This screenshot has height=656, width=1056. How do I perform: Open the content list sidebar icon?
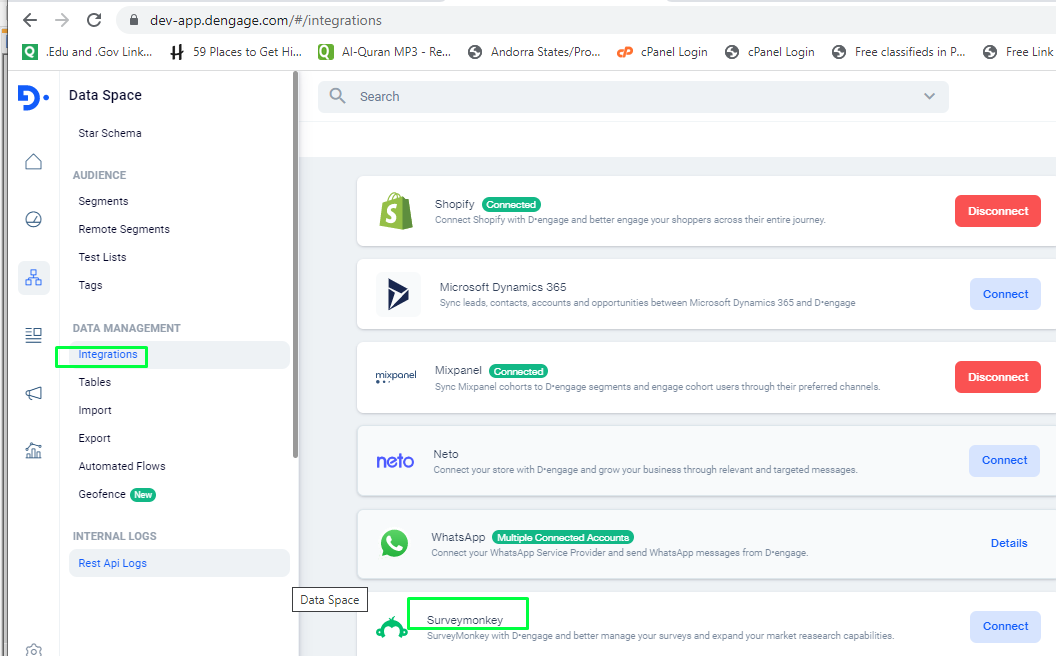tap(34, 335)
